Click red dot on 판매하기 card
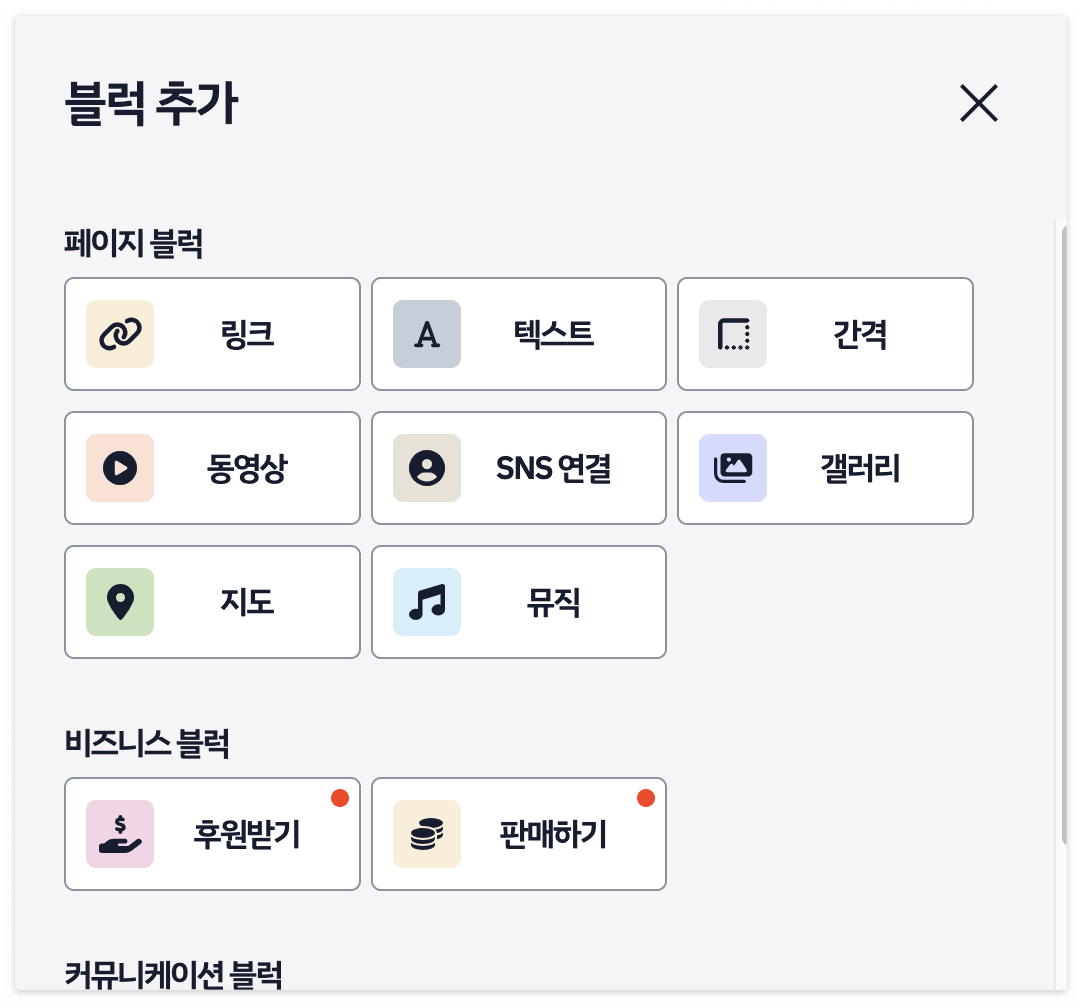The width and height of the screenshot is (1082, 1005). click(x=645, y=798)
